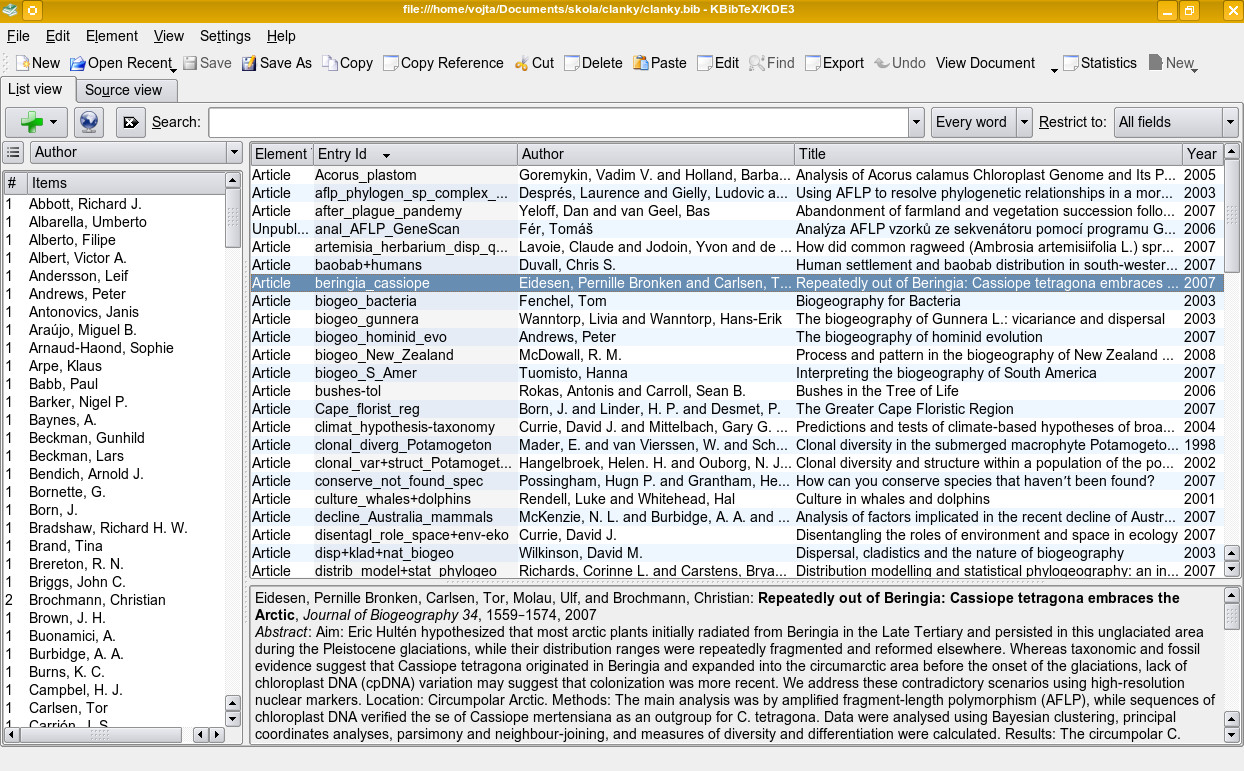
Task: Select the anal_AFLP_GeneScan unpublished entry
Action: coord(736,229)
